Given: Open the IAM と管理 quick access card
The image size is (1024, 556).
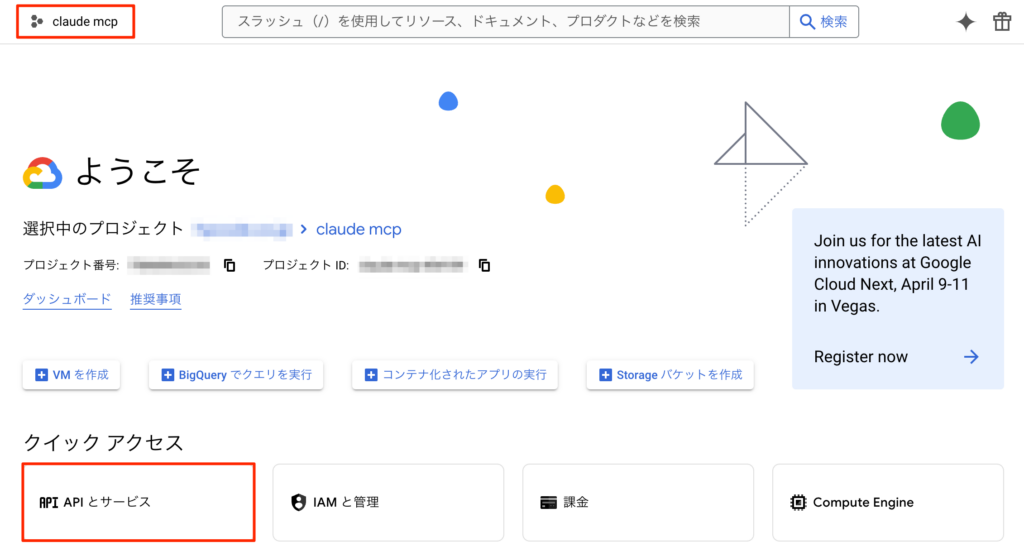Looking at the screenshot, I should pos(388,502).
